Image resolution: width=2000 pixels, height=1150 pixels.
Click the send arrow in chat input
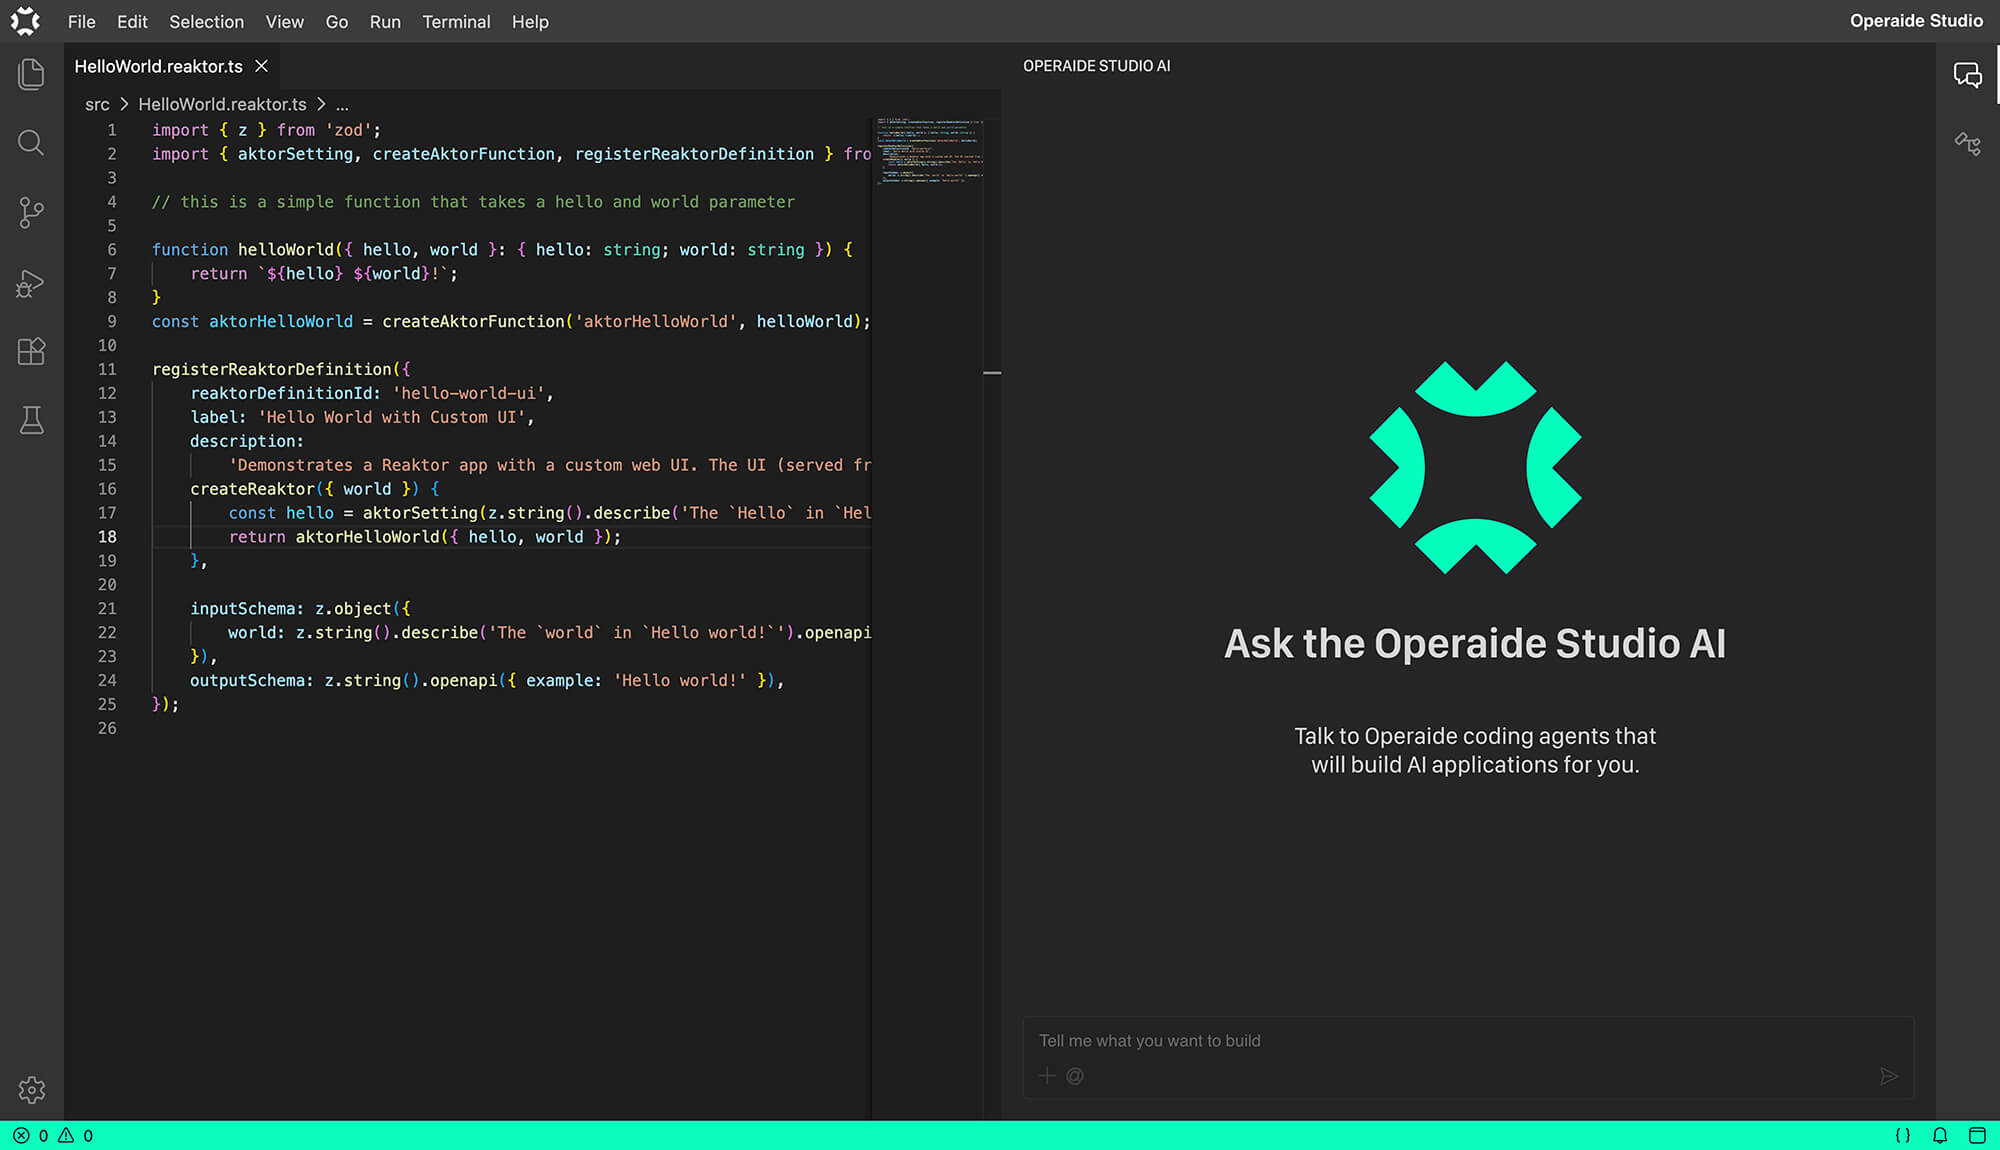pos(1888,1076)
